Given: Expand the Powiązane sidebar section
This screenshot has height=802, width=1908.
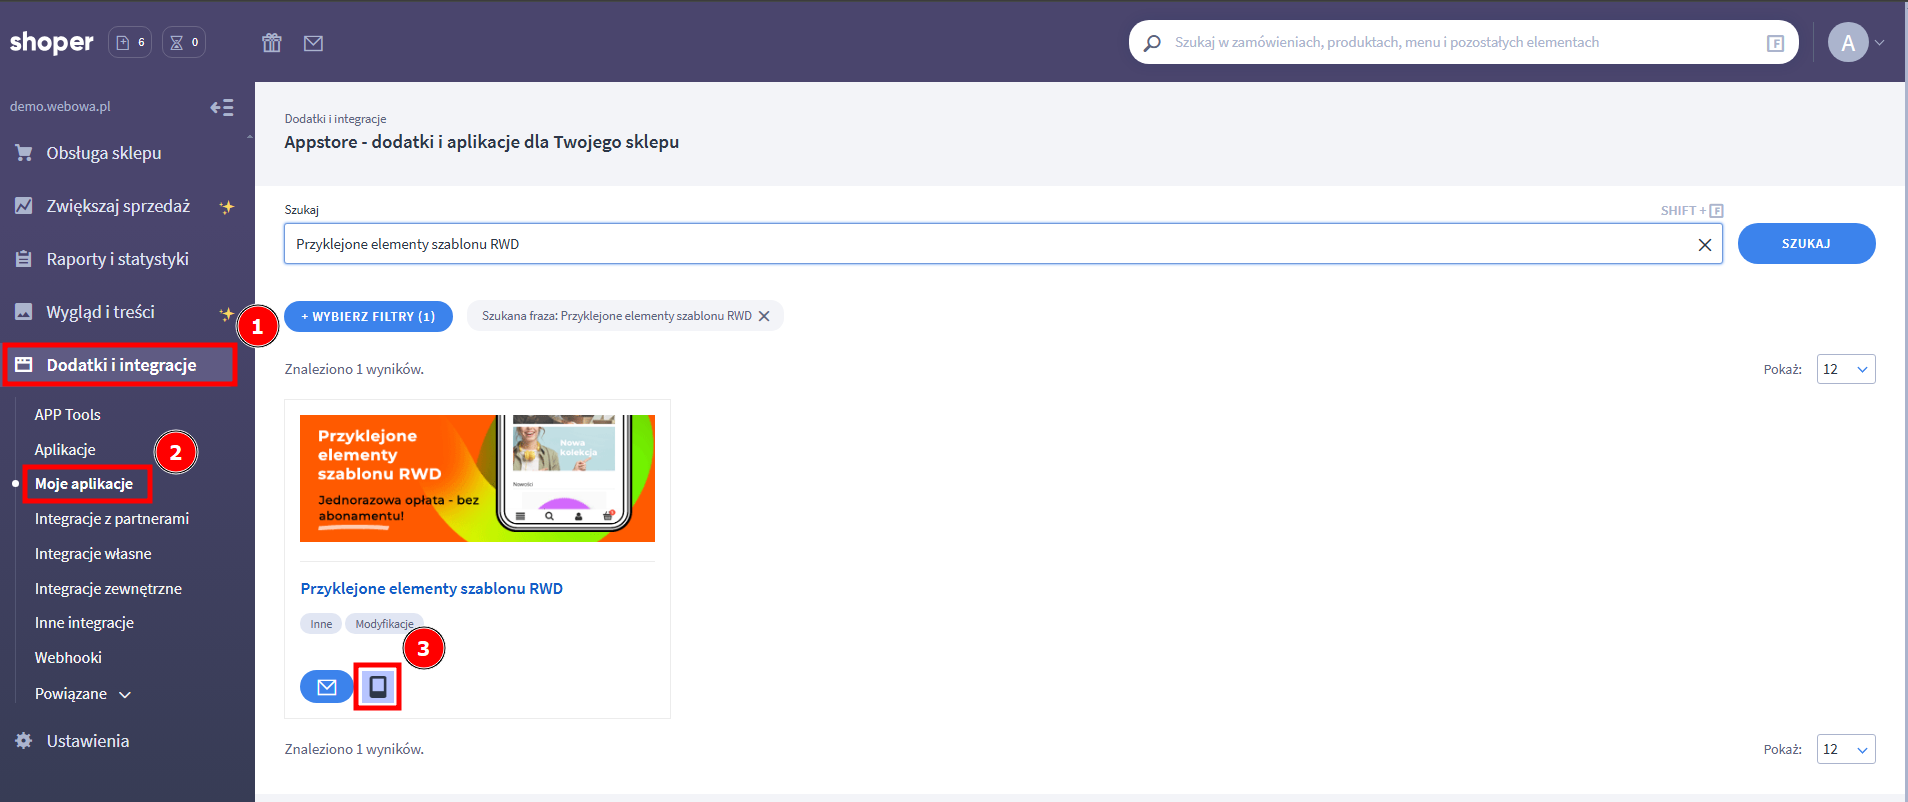Looking at the screenshot, I should tap(83, 694).
